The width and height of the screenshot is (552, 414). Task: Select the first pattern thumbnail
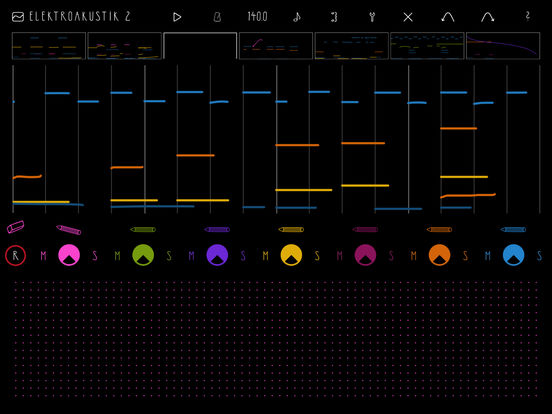49,46
